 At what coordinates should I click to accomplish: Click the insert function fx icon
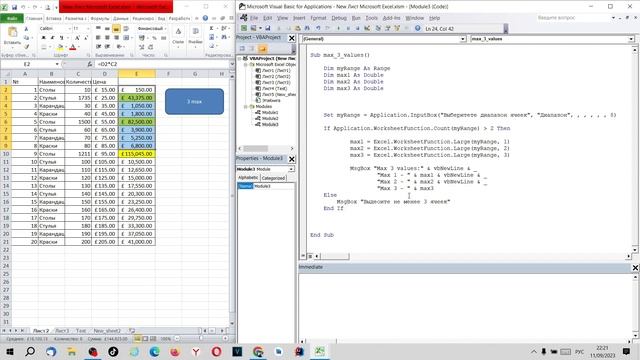89,64
